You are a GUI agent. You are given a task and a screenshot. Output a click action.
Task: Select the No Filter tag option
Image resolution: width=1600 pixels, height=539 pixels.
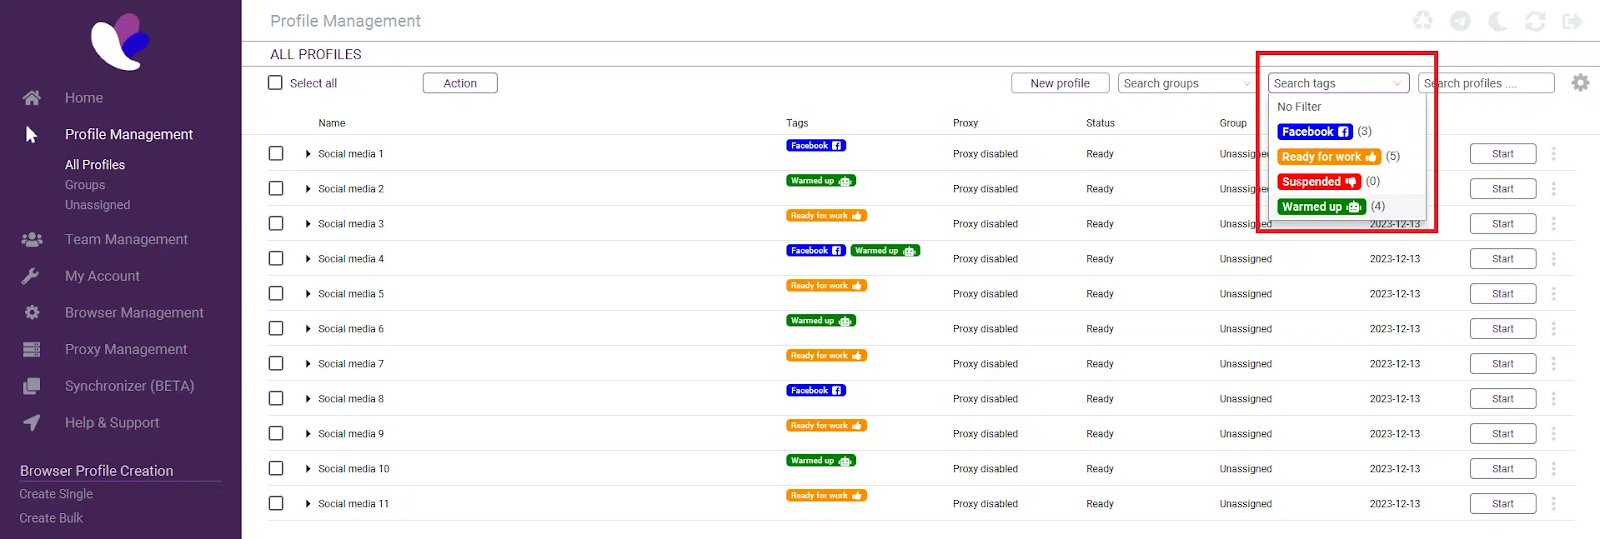[x=1299, y=107]
